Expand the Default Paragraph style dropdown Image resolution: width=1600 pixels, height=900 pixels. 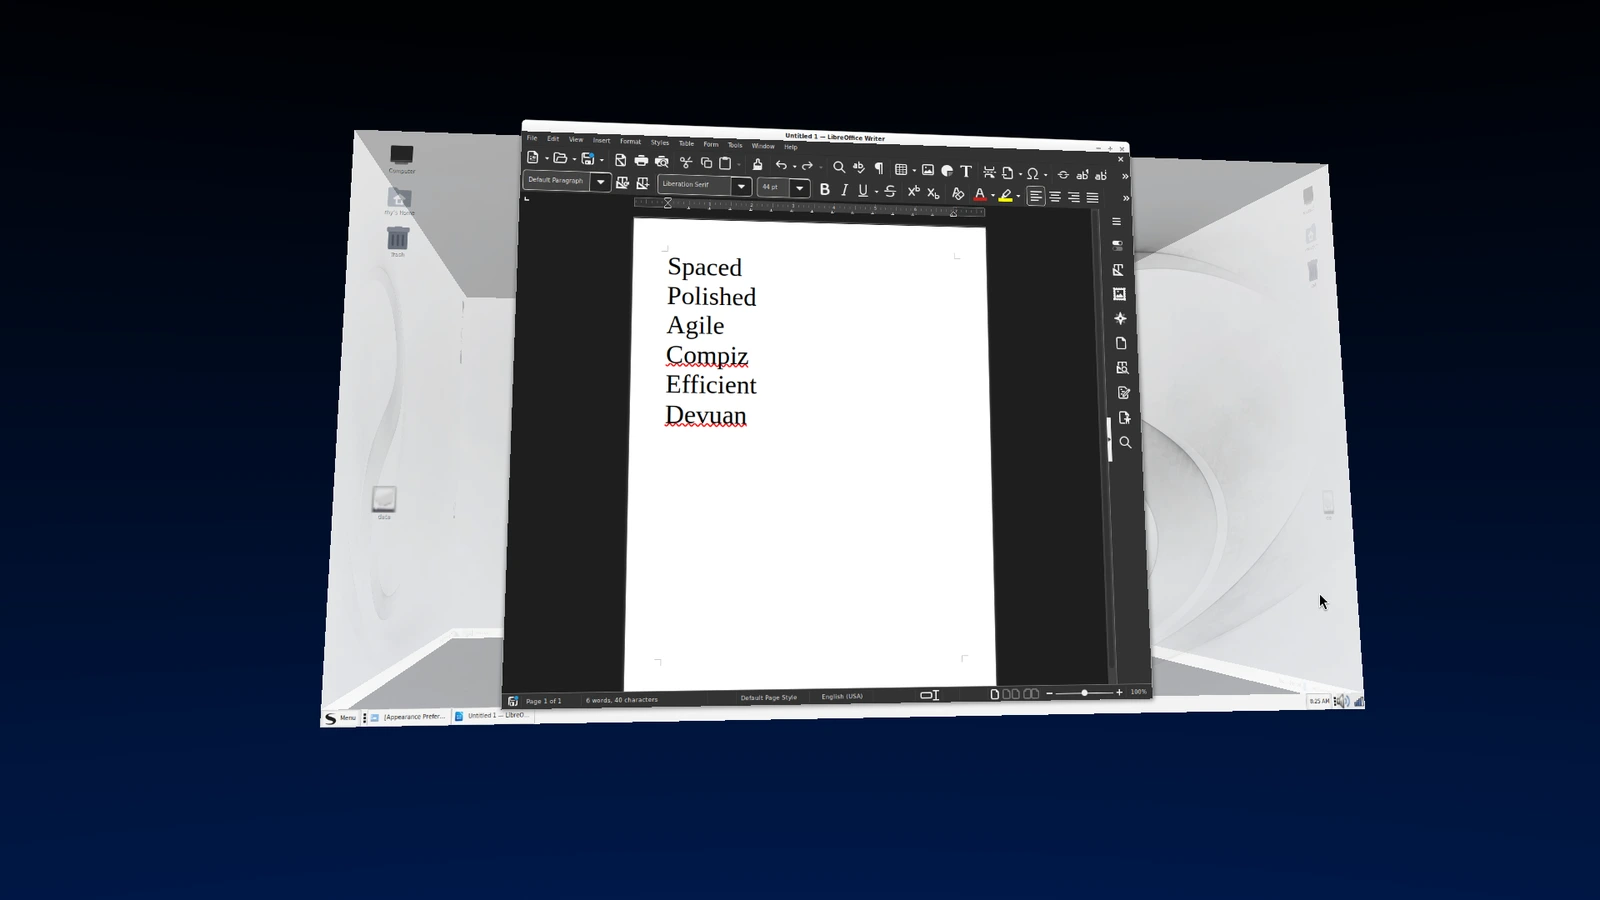(600, 182)
